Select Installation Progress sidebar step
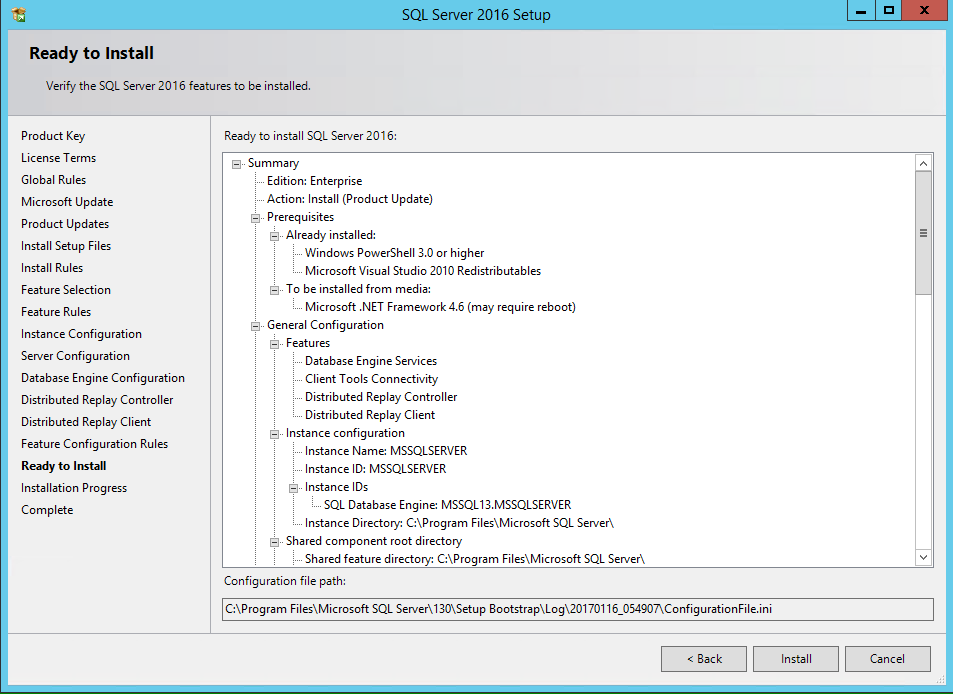 pos(74,487)
